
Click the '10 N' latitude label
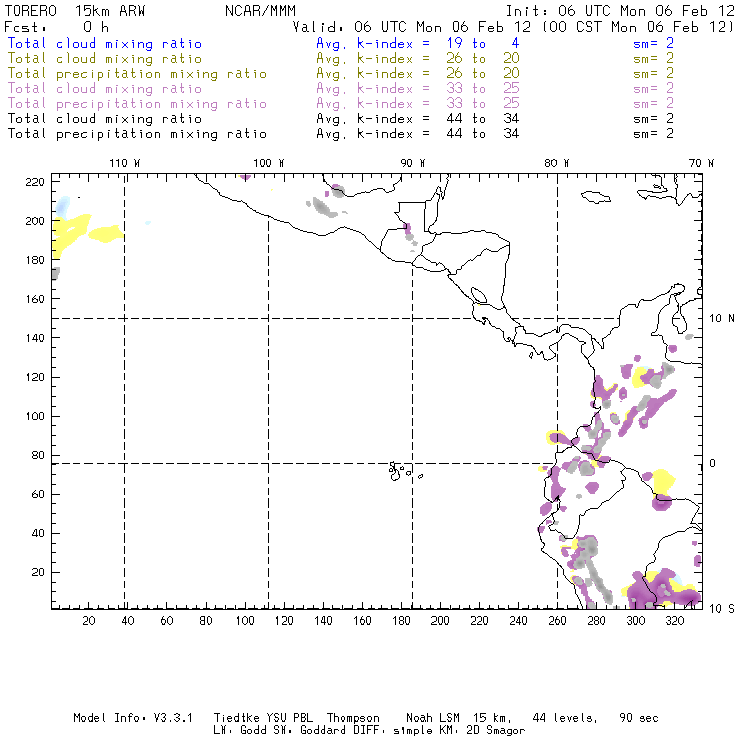pos(717,319)
